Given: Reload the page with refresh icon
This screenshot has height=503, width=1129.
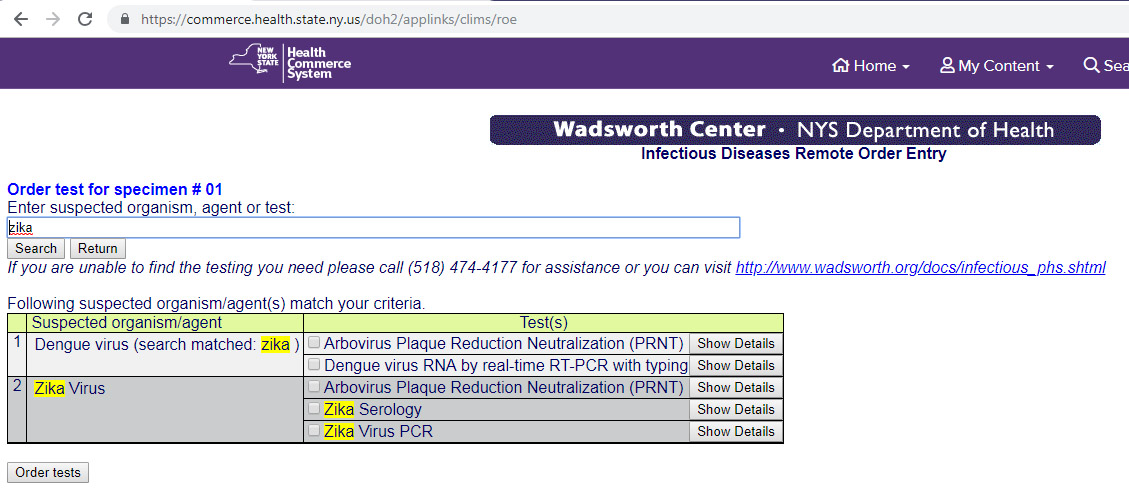Looking at the screenshot, I should pos(85,19).
